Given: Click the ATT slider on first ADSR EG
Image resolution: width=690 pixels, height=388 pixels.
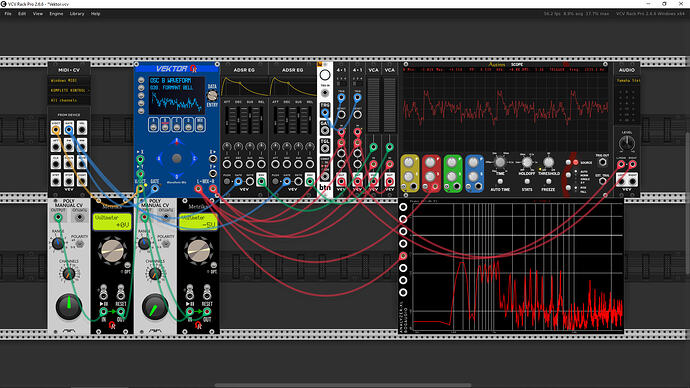Looking at the screenshot, I should (x=228, y=120).
